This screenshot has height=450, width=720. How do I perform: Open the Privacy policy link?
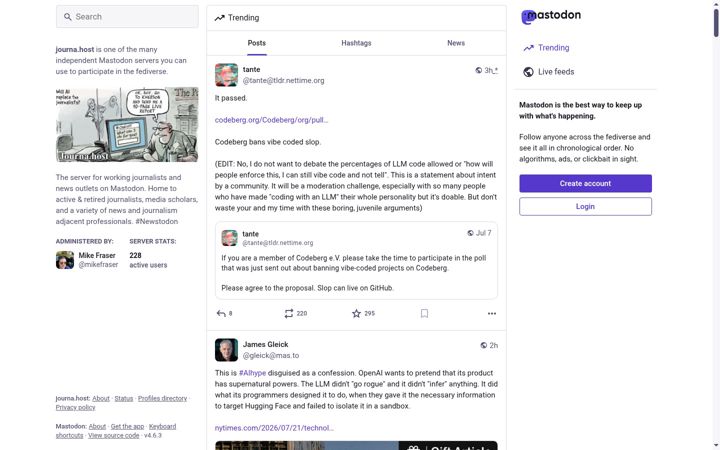point(75,408)
